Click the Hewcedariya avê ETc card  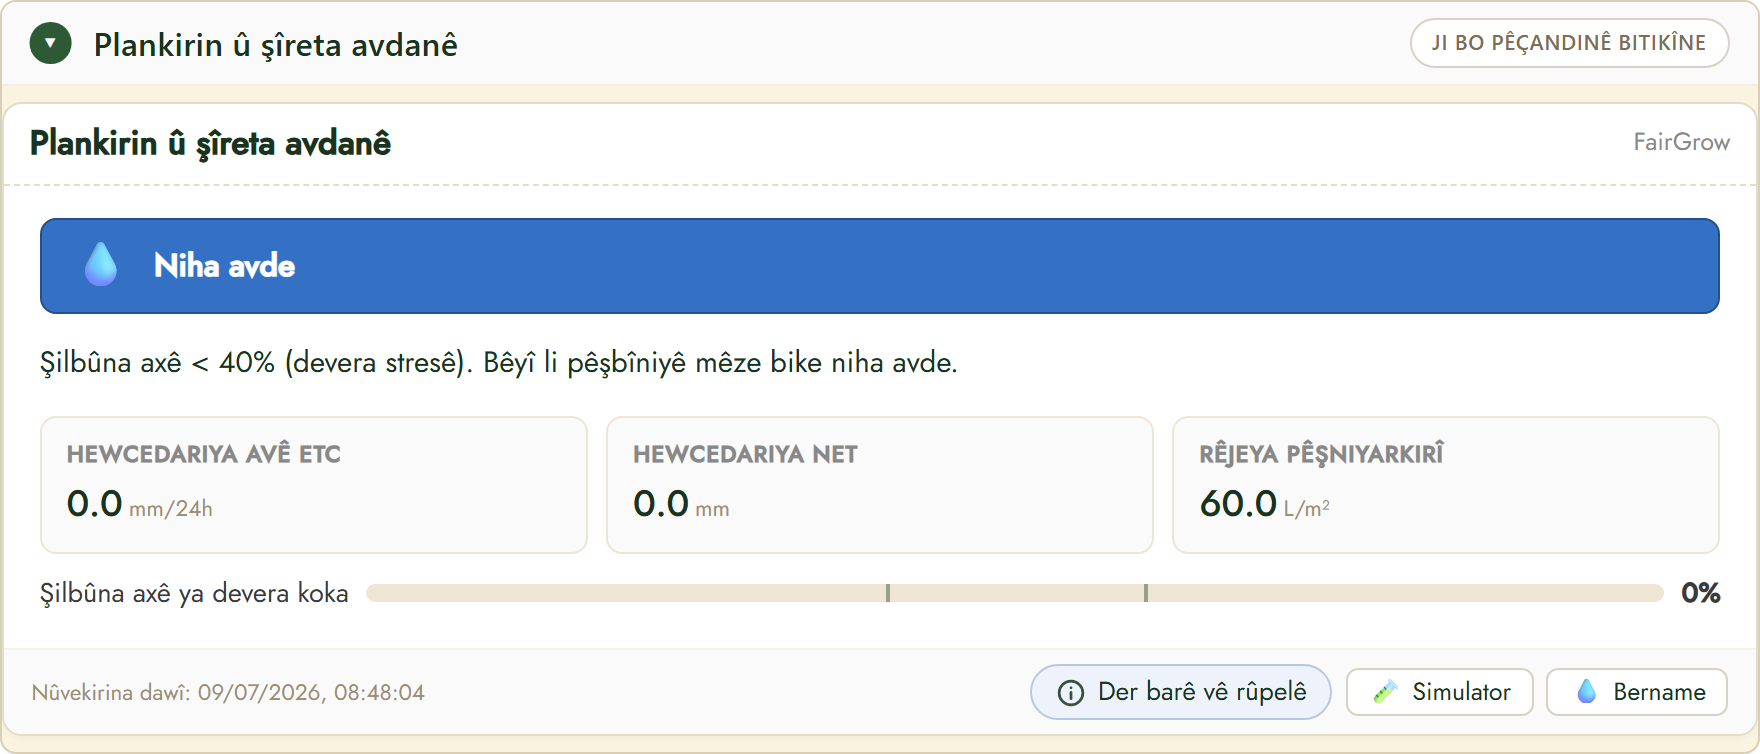pyautogui.click(x=313, y=485)
